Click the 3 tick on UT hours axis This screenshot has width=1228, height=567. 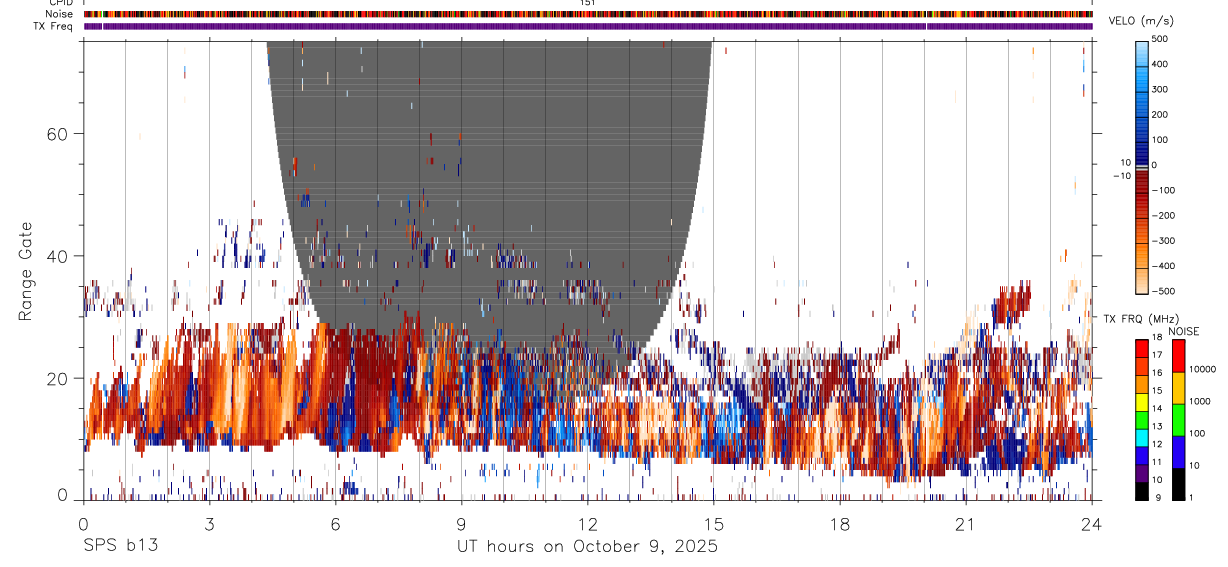(210, 523)
